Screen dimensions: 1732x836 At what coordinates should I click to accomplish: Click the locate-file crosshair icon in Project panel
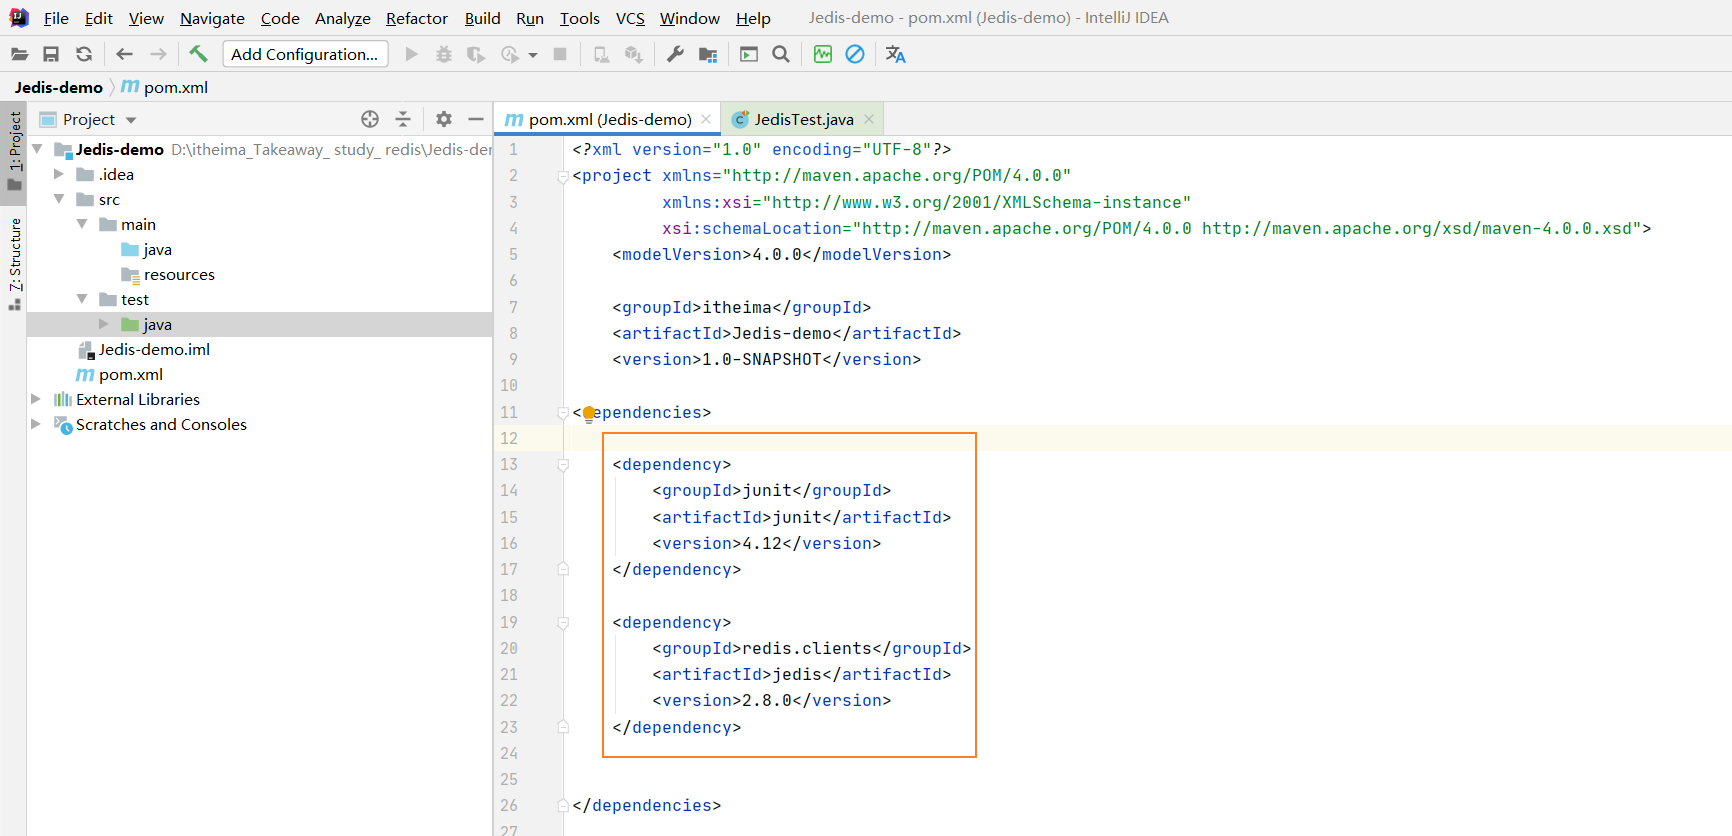point(370,119)
